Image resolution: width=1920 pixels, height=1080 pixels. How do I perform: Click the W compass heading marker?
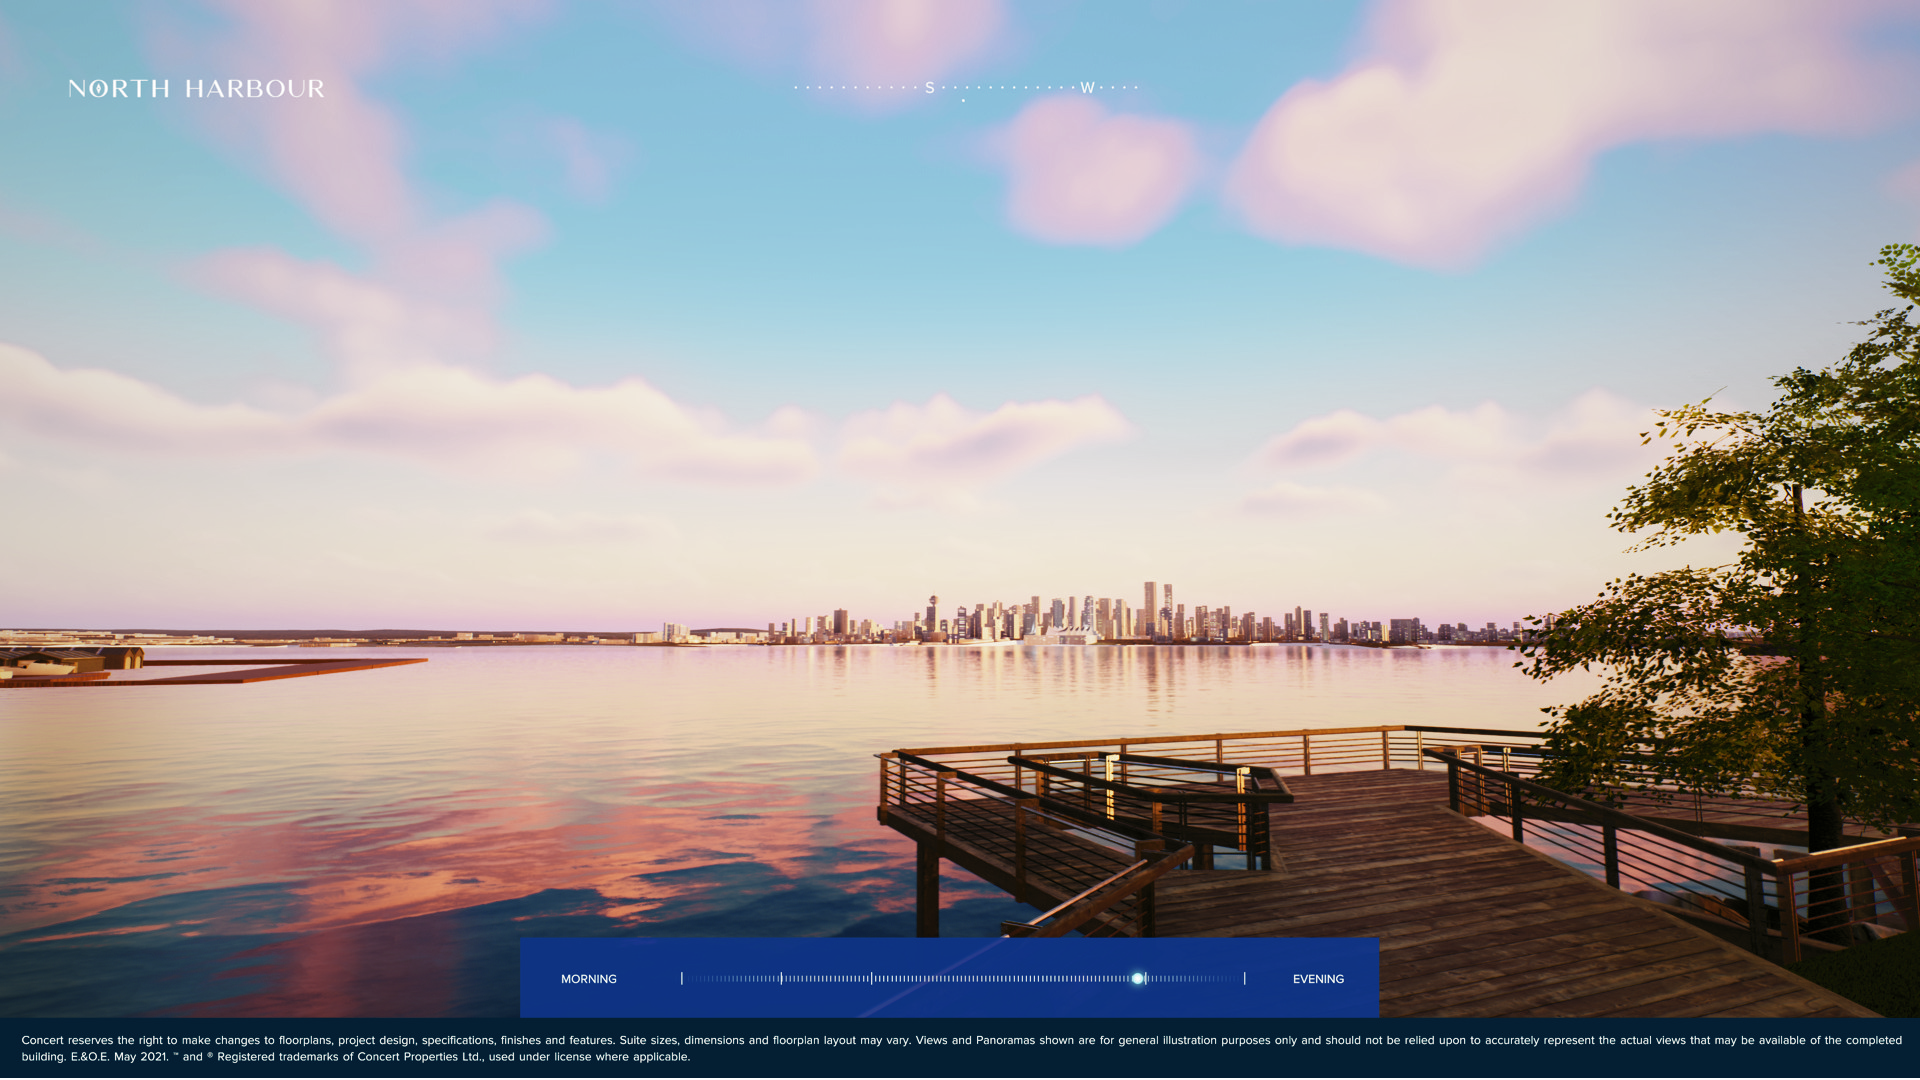coord(1087,88)
